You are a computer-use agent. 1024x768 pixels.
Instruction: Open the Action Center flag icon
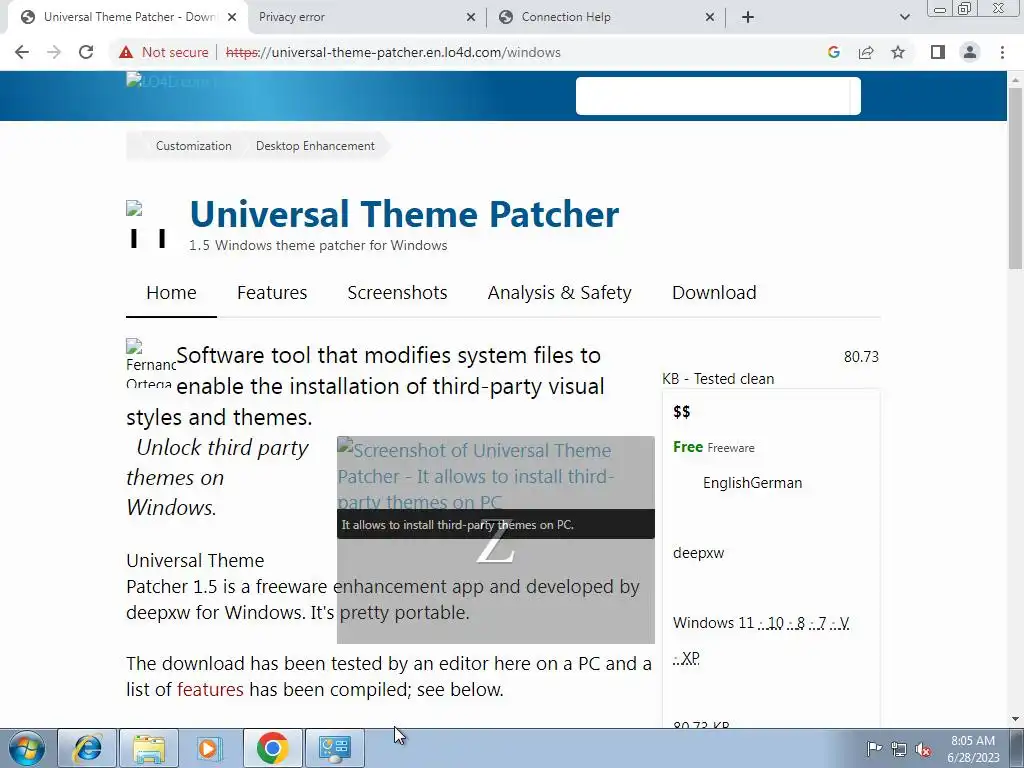[x=873, y=749]
